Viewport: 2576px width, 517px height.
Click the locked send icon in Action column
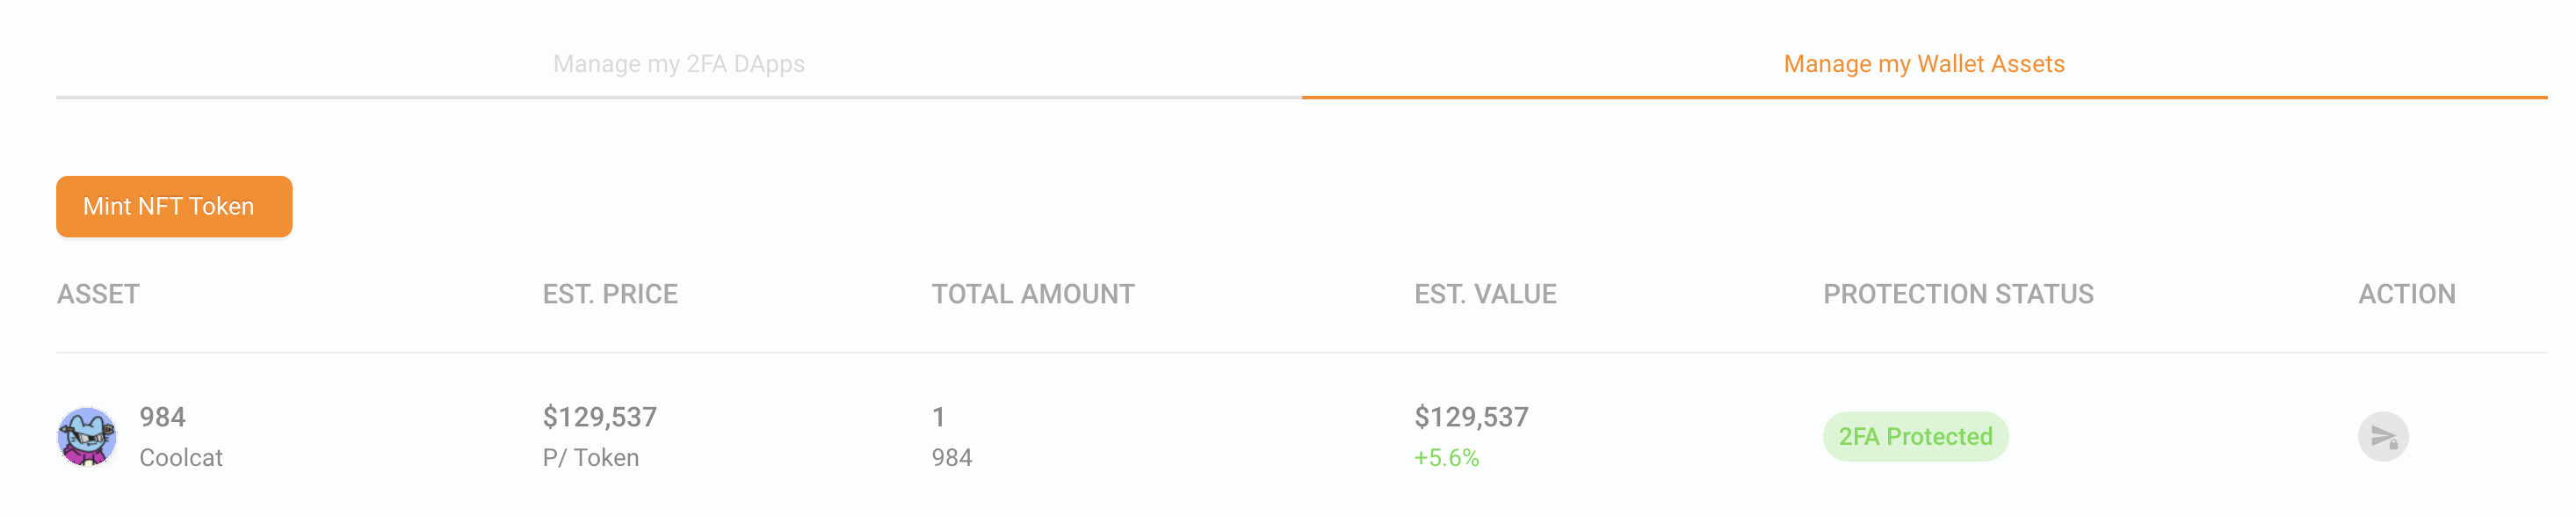coord(2383,437)
